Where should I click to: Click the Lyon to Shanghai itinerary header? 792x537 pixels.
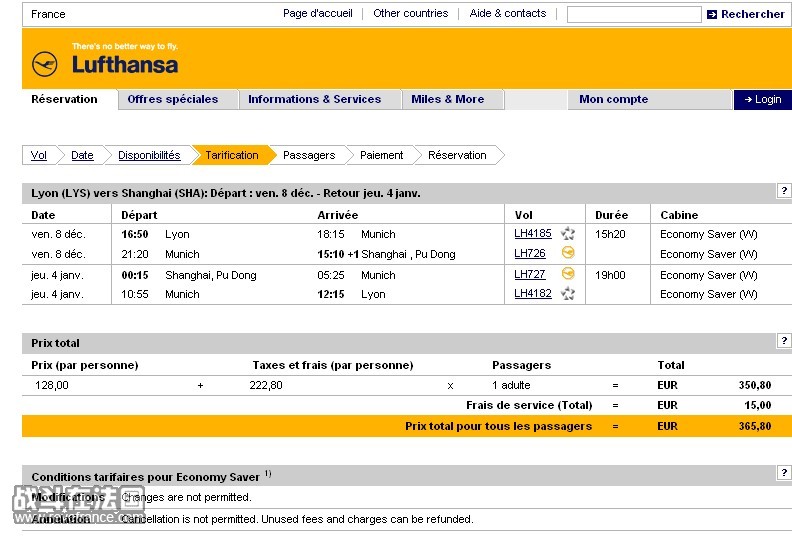(226, 193)
